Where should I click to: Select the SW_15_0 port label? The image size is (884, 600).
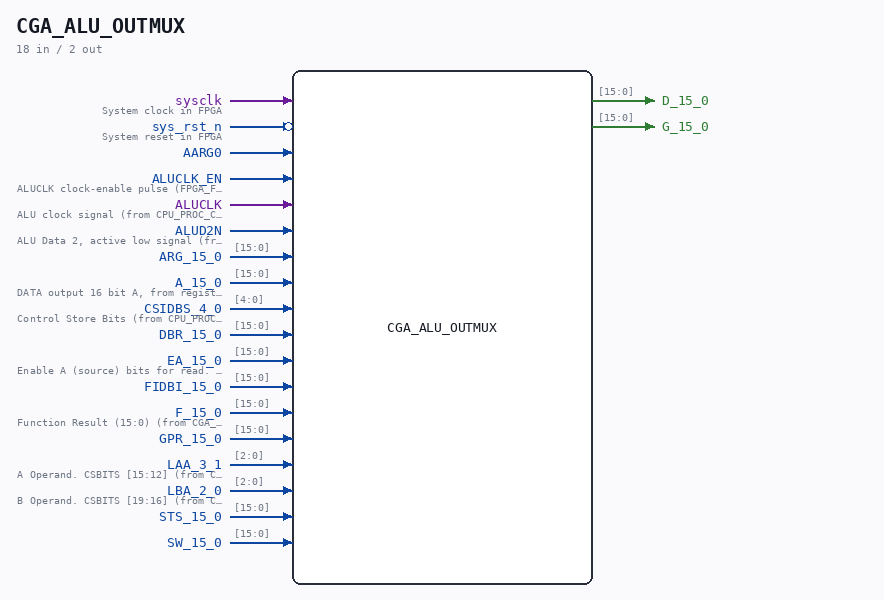pyautogui.click(x=195, y=542)
